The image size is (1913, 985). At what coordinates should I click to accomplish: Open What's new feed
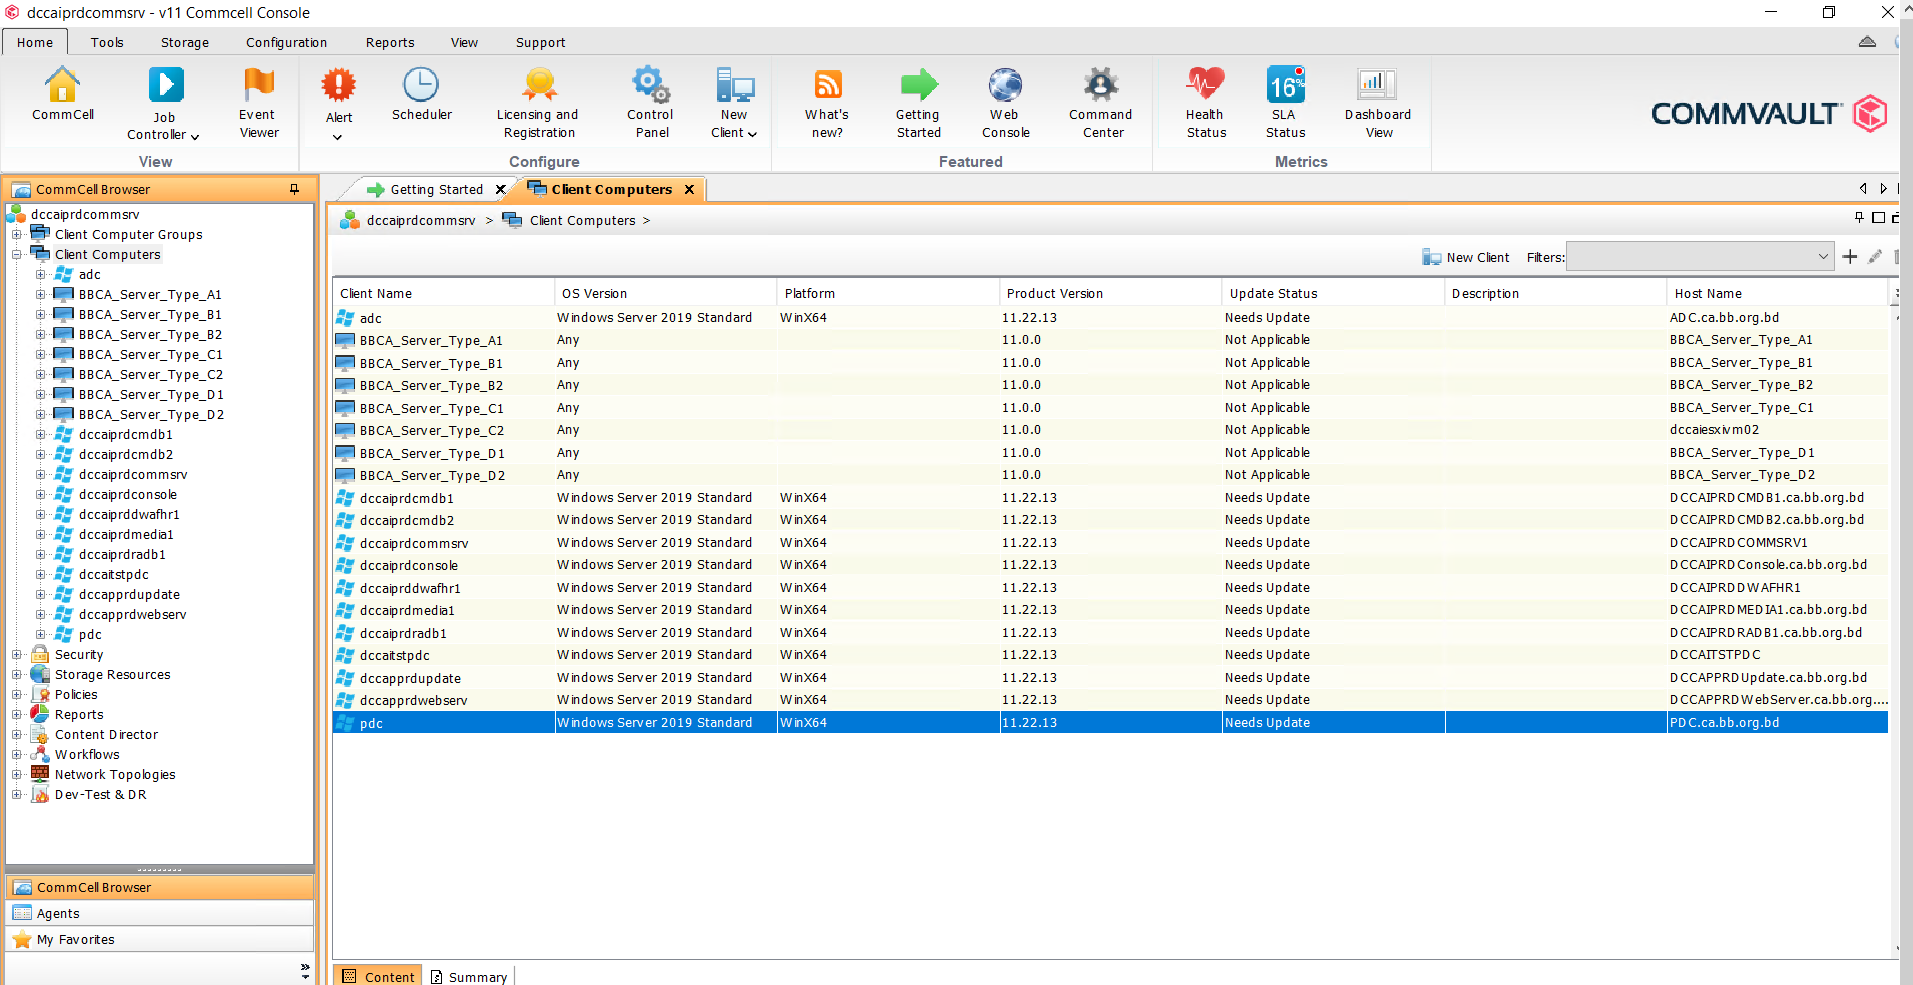tap(827, 103)
